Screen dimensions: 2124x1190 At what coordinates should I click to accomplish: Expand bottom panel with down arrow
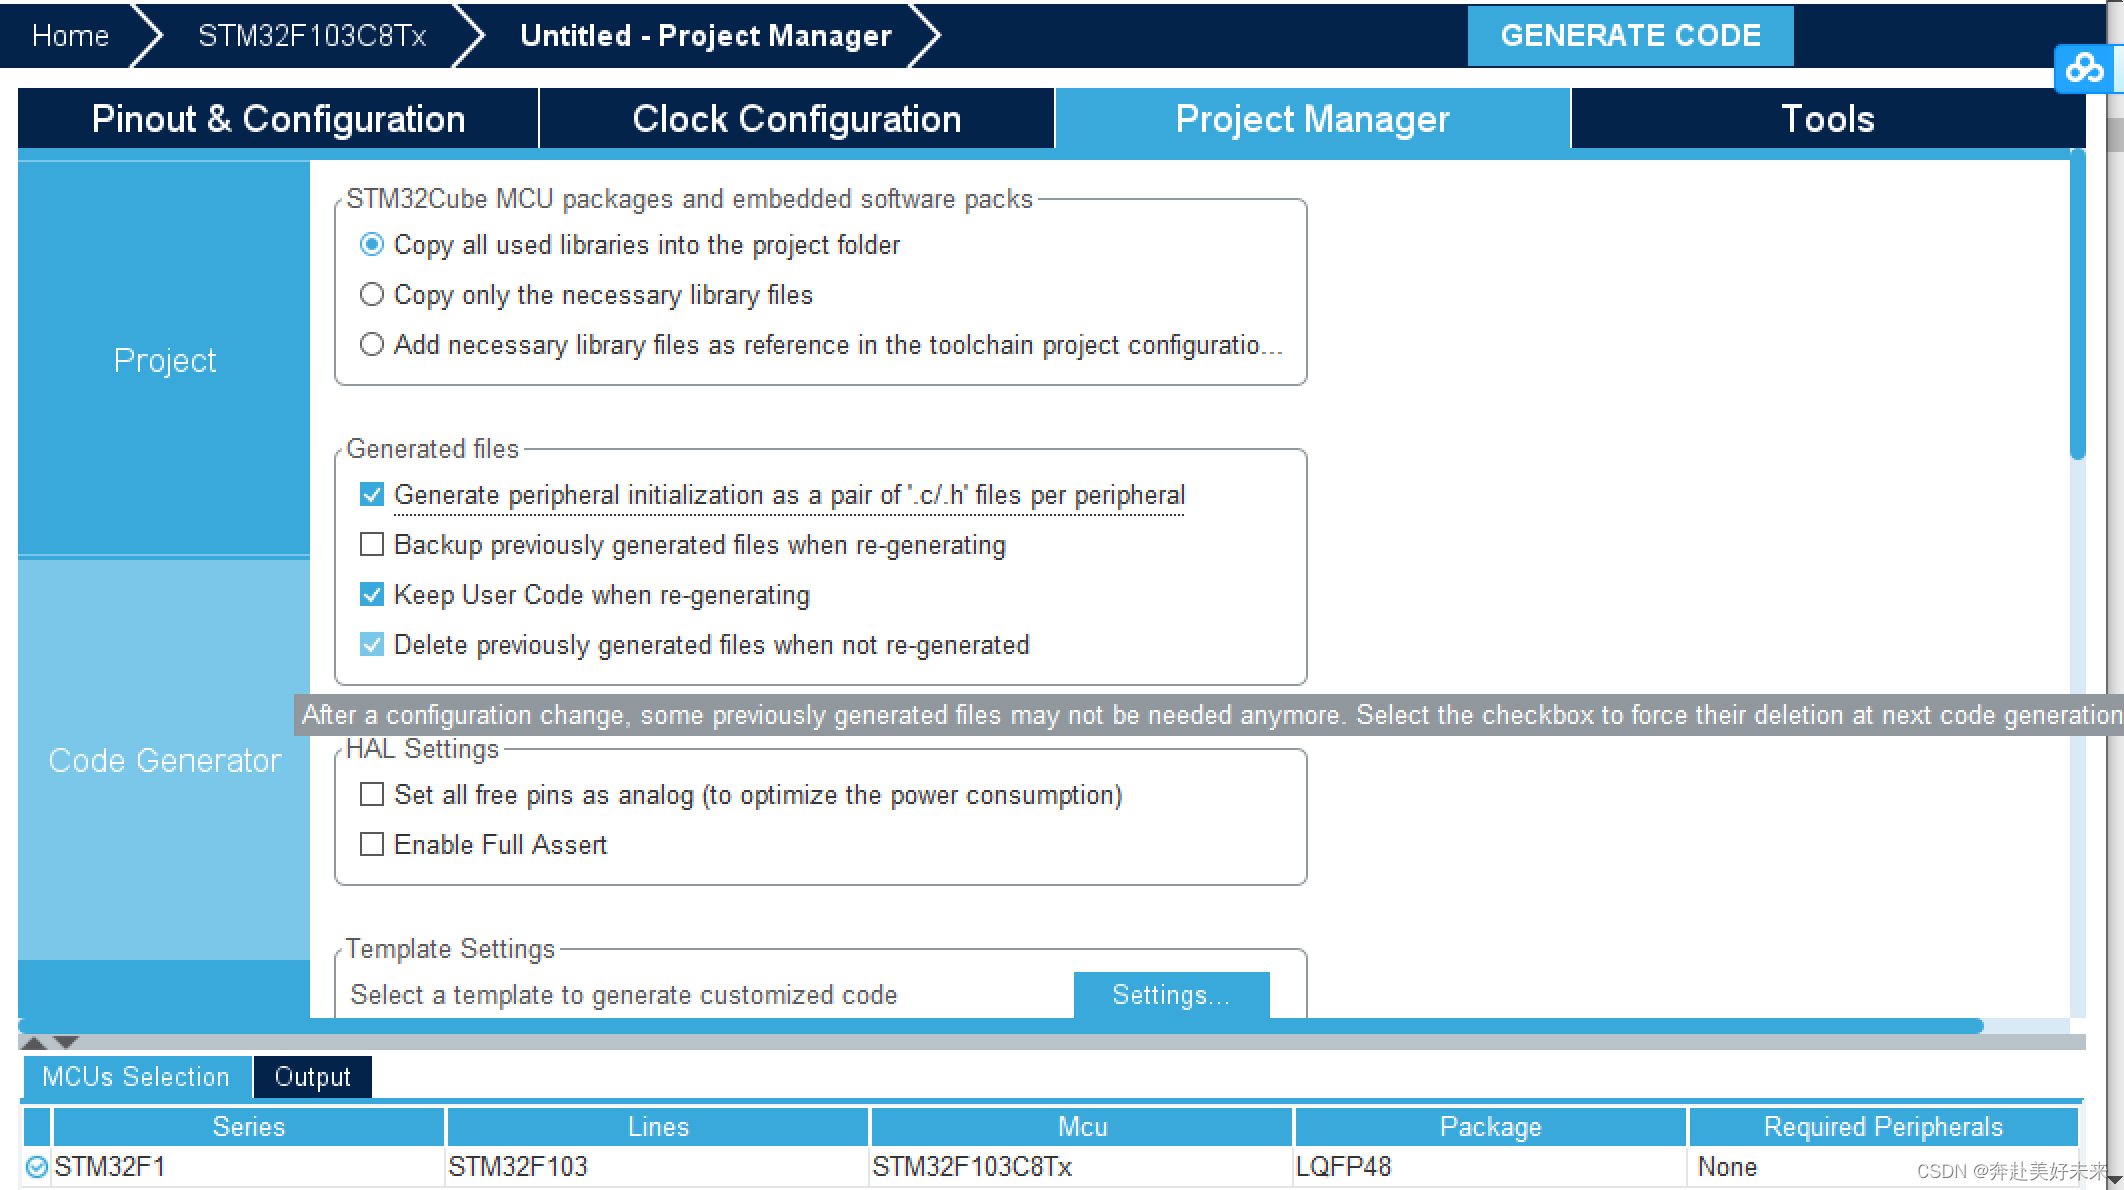click(x=65, y=1042)
